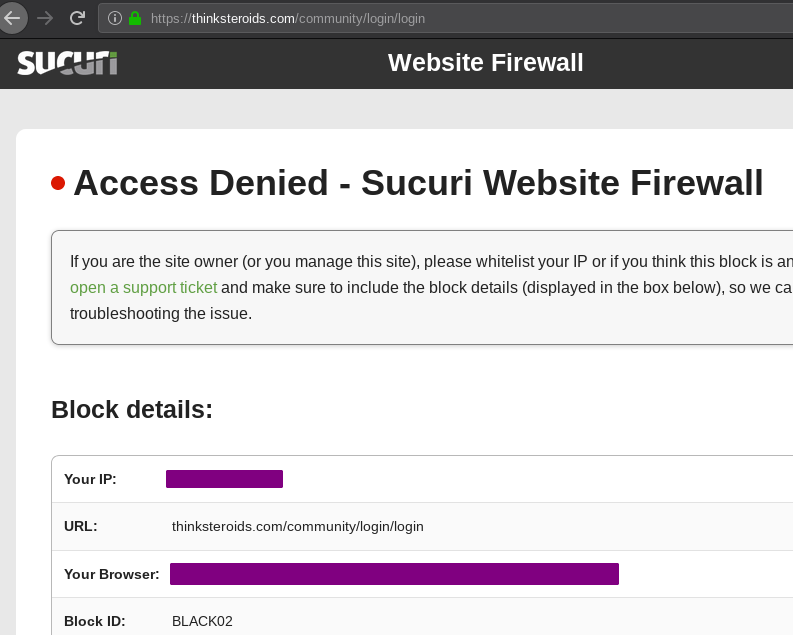The height and width of the screenshot is (635, 793).
Task: Focus the address bar showing thinksteroids.com URL
Action: coord(400,18)
